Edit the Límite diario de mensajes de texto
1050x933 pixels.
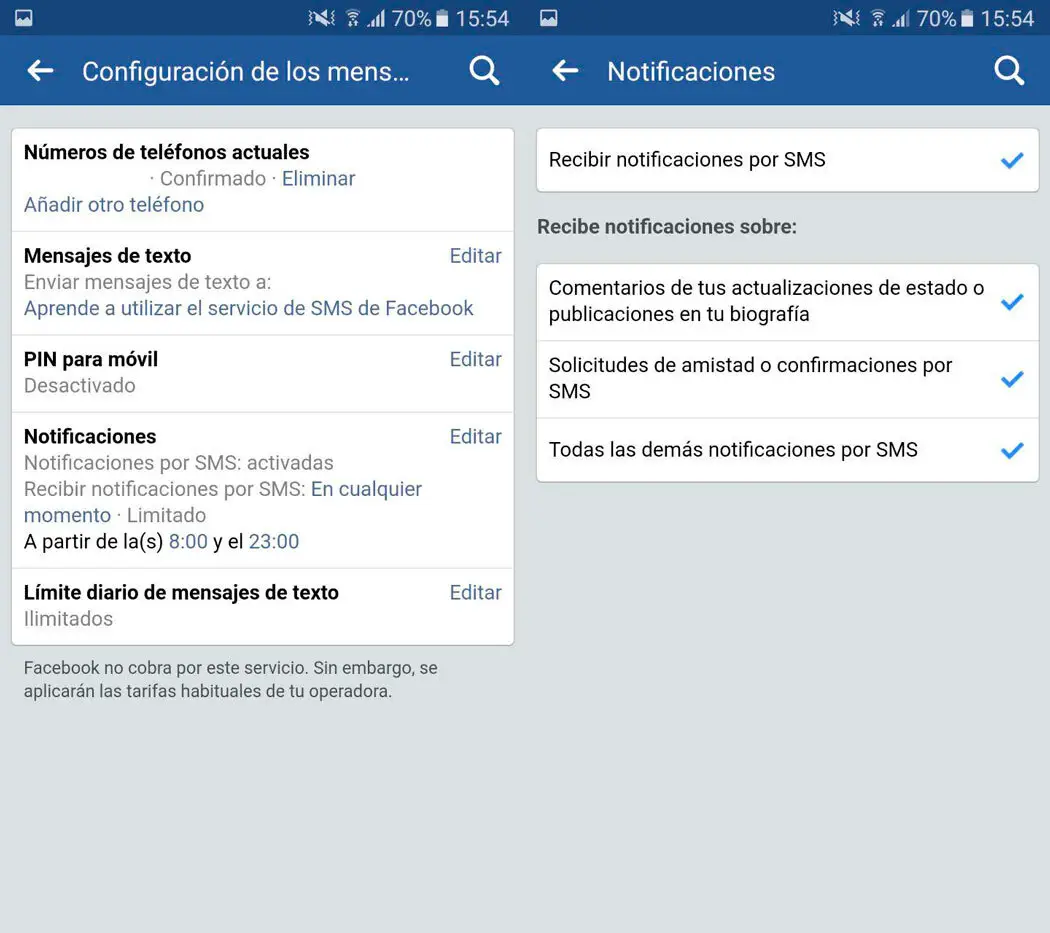(x=475, y=593)
